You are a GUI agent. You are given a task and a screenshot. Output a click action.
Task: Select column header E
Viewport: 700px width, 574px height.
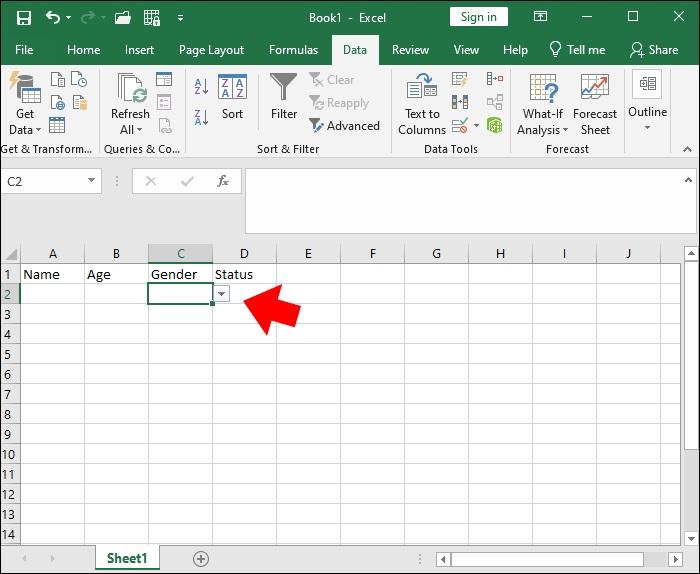[308, 254]
